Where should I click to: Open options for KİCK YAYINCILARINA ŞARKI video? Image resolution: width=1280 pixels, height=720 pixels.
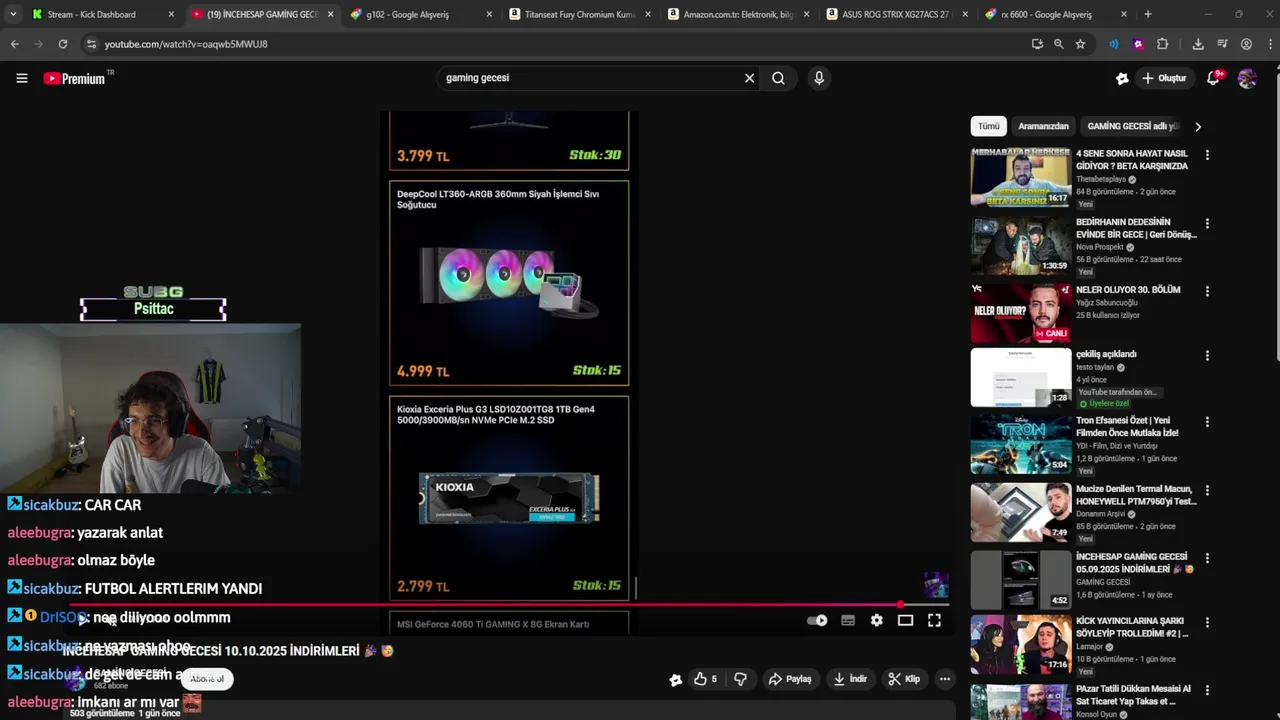tap(1207, 622)
